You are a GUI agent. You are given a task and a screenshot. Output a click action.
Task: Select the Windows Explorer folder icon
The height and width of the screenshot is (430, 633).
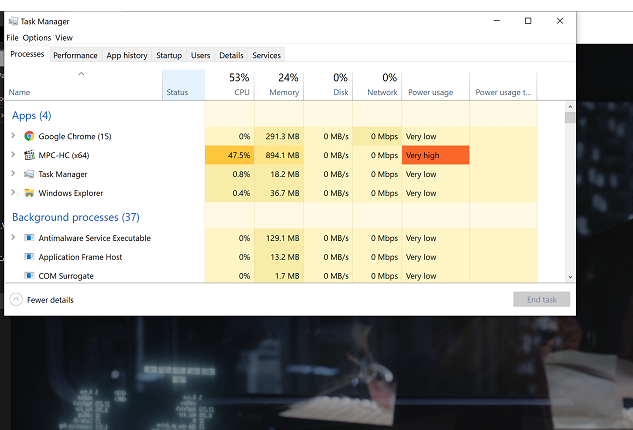(x=29, y=193)
